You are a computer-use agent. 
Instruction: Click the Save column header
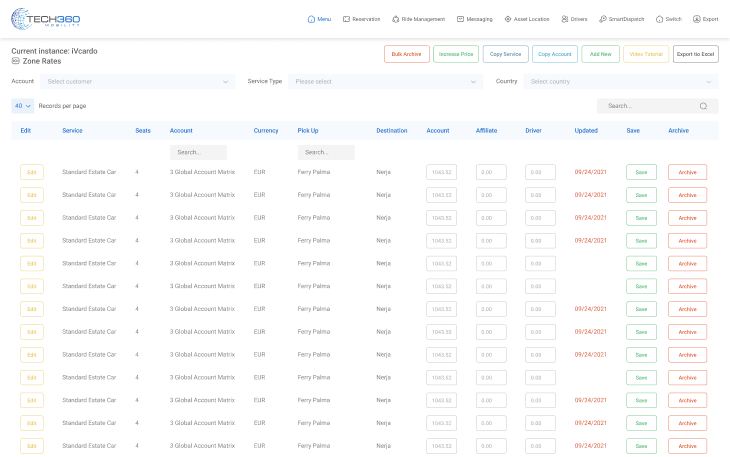[633, 131]
